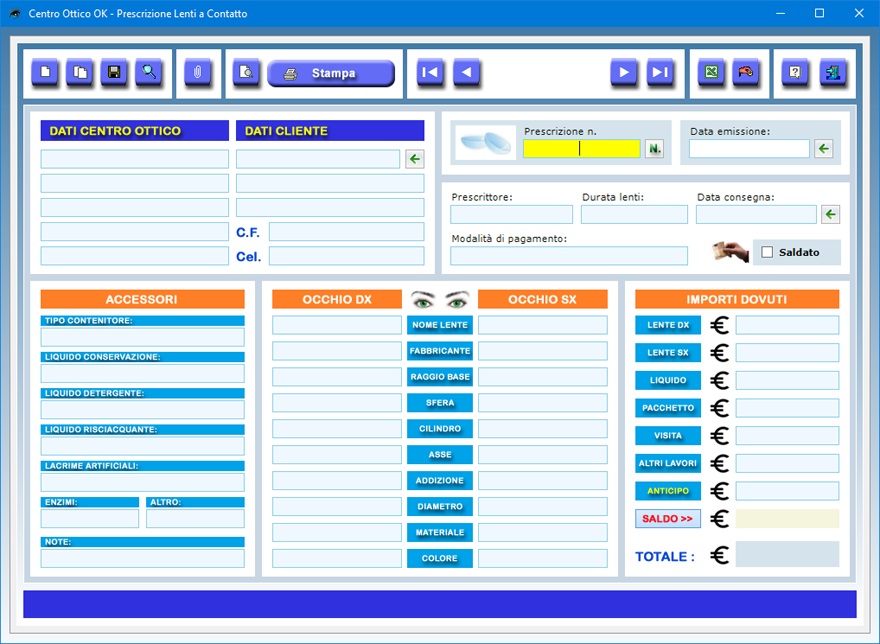Image resolution: width=880 pixels, height=644 pixels.
Task: Click the ASSE label button
Action: pyautogui.click(x=439, y=454)
